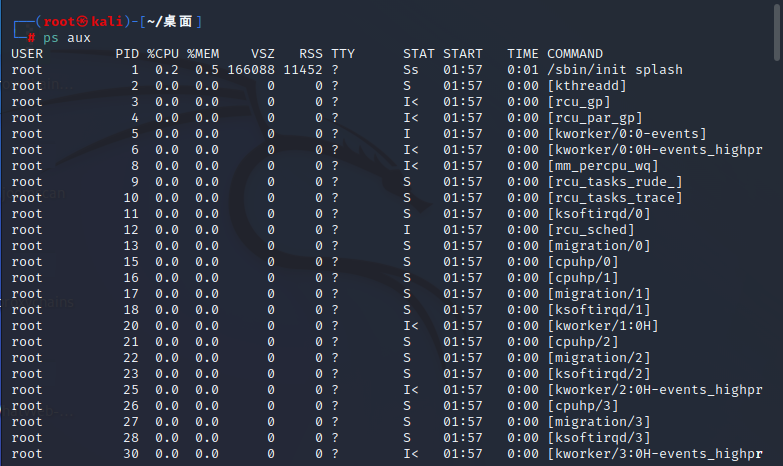
Task: Click the [kthreadd] process name
Action: point(587,86)
